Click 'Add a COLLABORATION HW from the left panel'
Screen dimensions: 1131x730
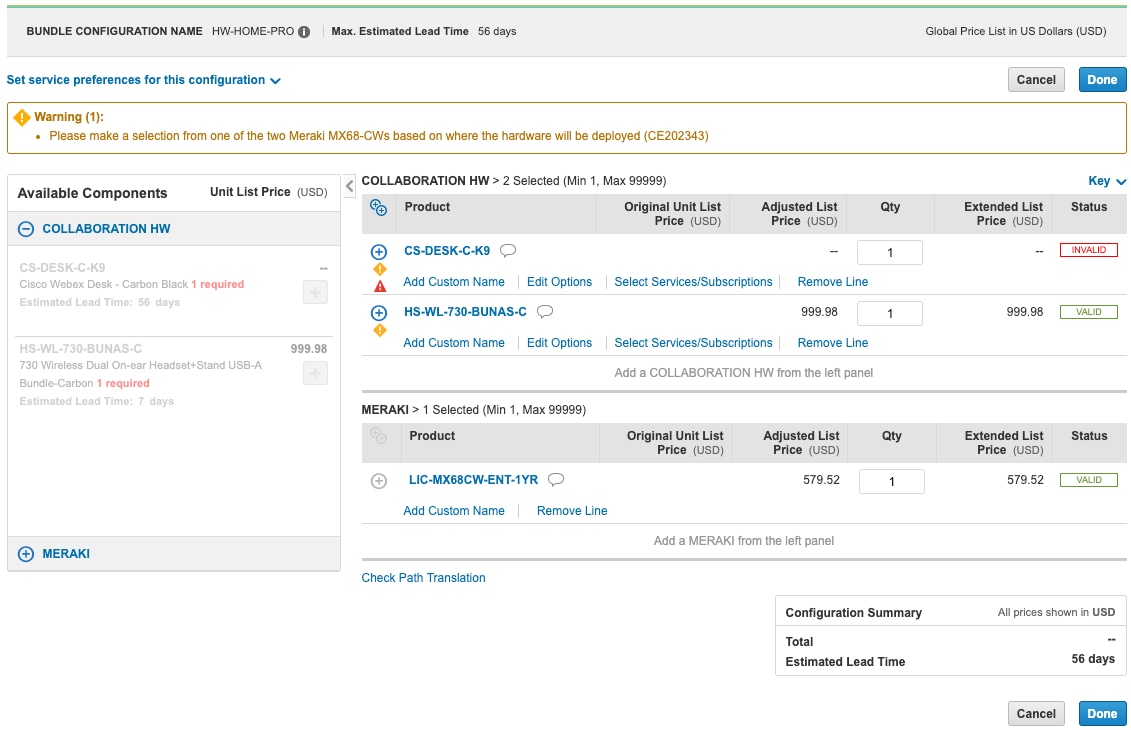point(744,373)
